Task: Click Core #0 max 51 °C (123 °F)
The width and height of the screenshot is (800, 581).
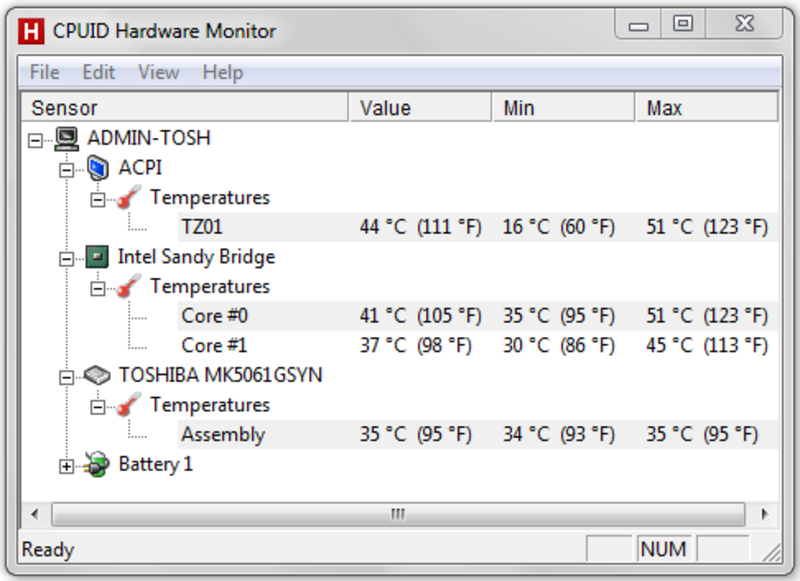Action: [707, 316]
